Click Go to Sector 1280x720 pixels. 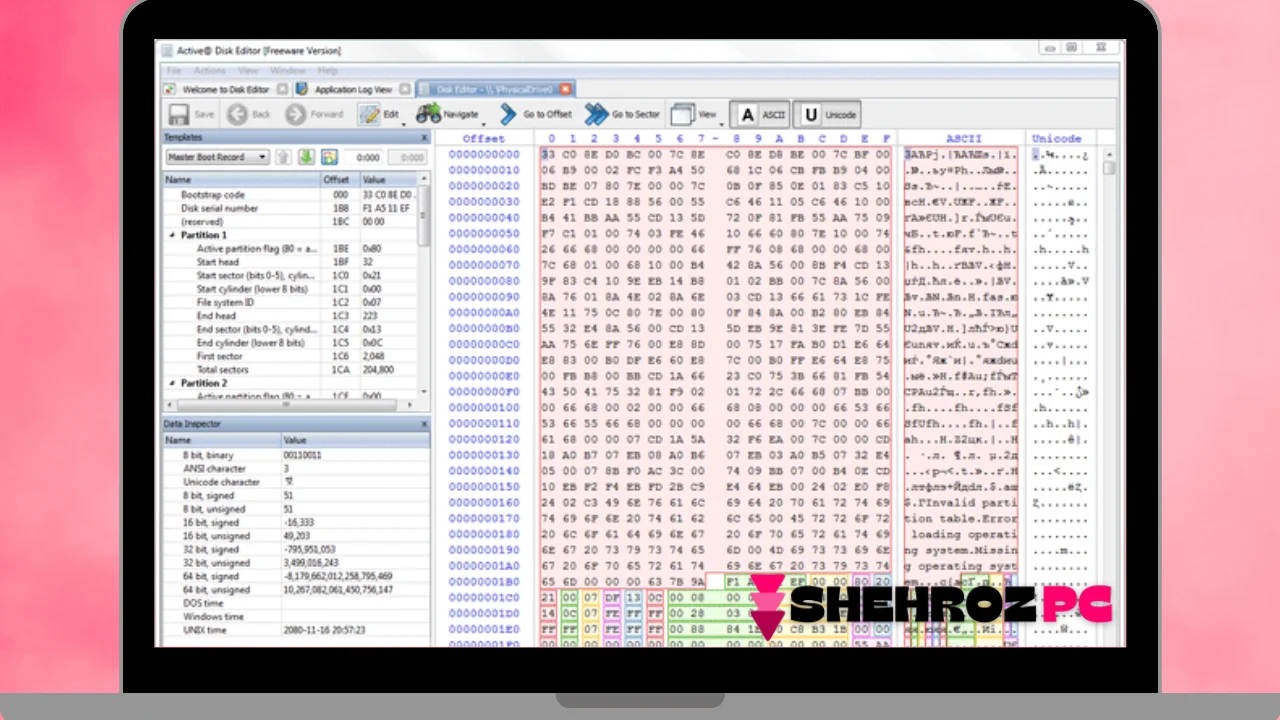624,114
